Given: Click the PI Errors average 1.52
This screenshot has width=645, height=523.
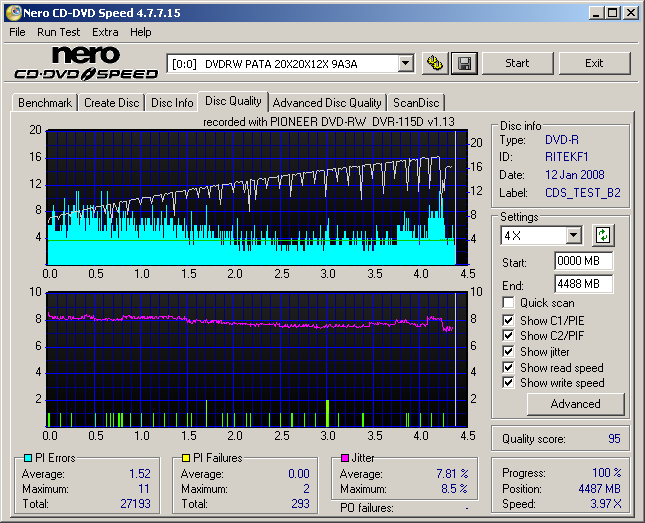Looking at the screenshot, I should [x=140, y=474].
